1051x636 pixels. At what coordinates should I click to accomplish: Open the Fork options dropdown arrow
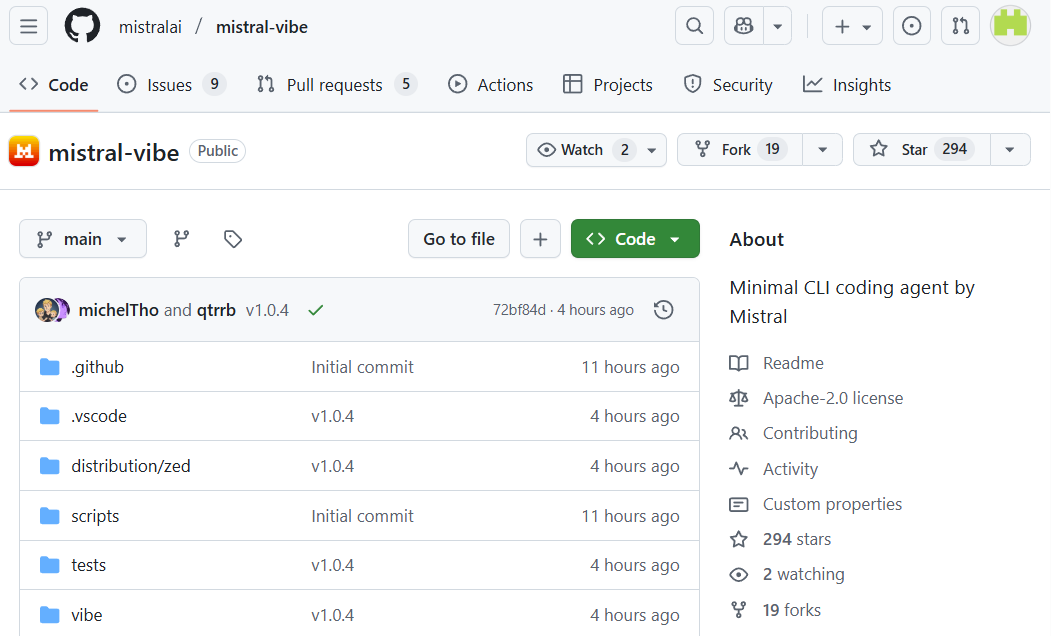click(823, 150)
